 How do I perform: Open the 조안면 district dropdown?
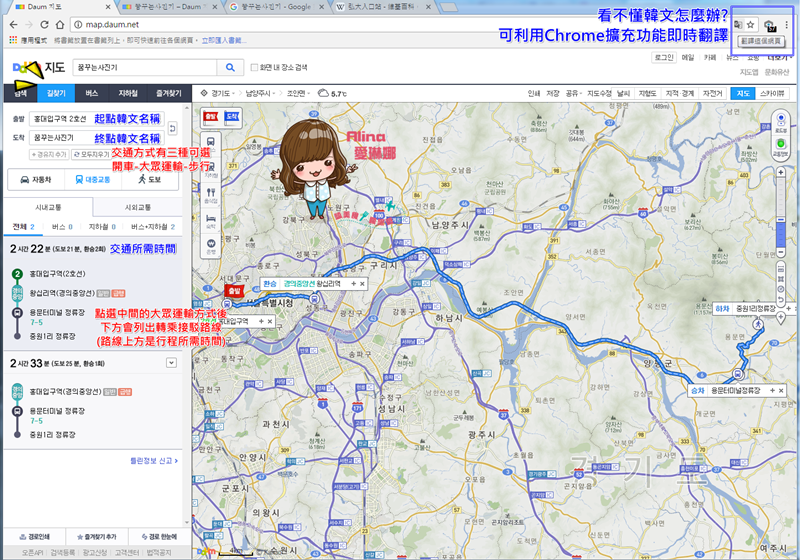pos(297,93)
